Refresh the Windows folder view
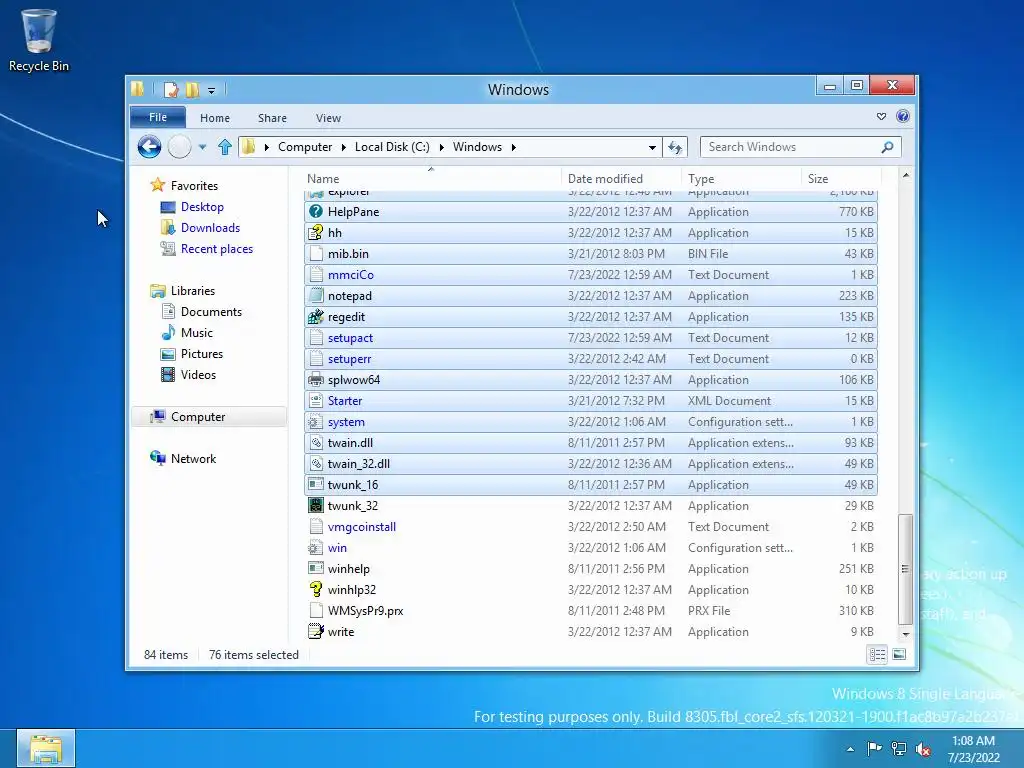This screenshot has height=768, width=1024. pyautogui.click(x=675, y=147)
